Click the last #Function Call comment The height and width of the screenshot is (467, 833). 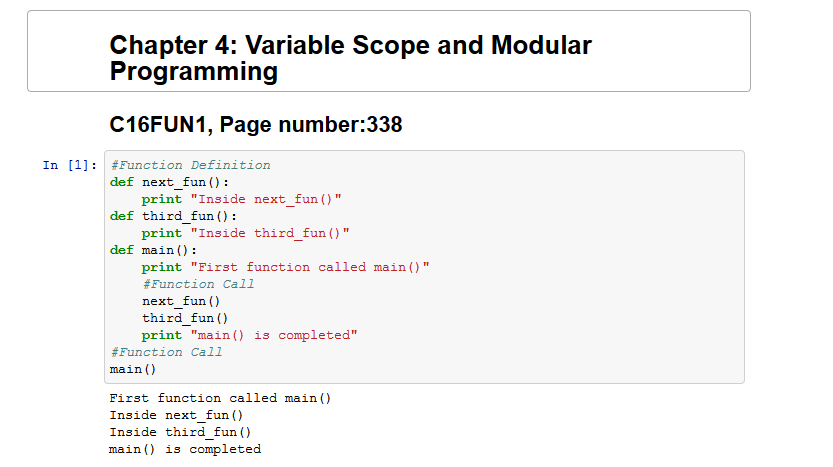[x=166, y=352]
